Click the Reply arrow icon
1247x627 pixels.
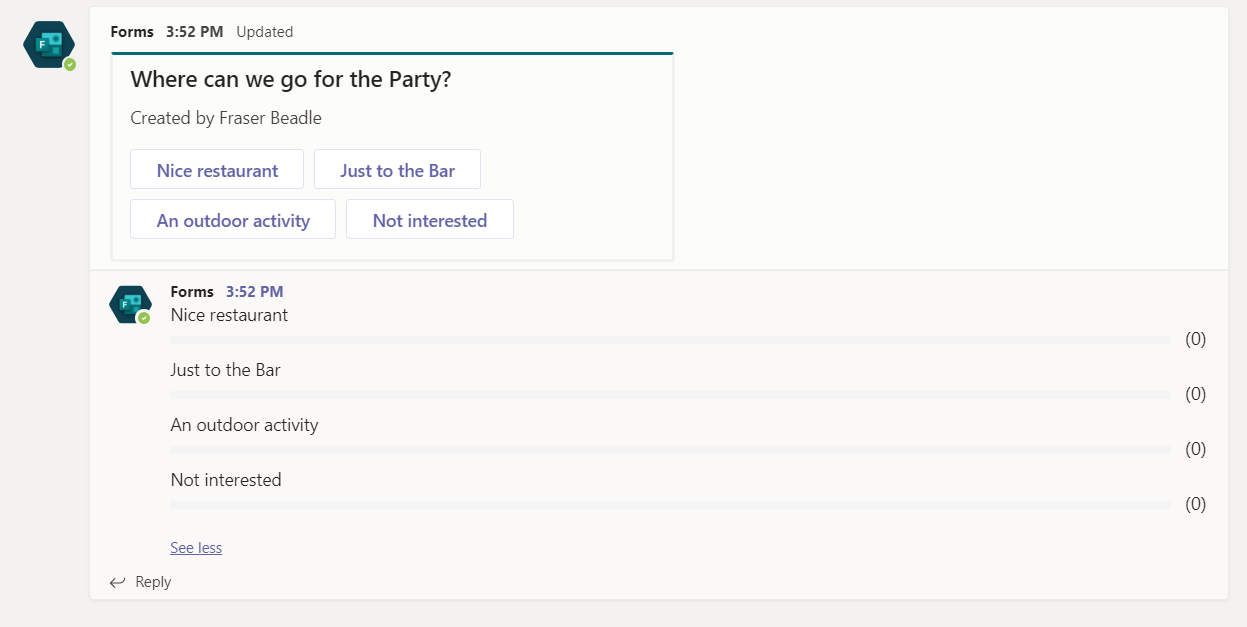pos(117,582)
